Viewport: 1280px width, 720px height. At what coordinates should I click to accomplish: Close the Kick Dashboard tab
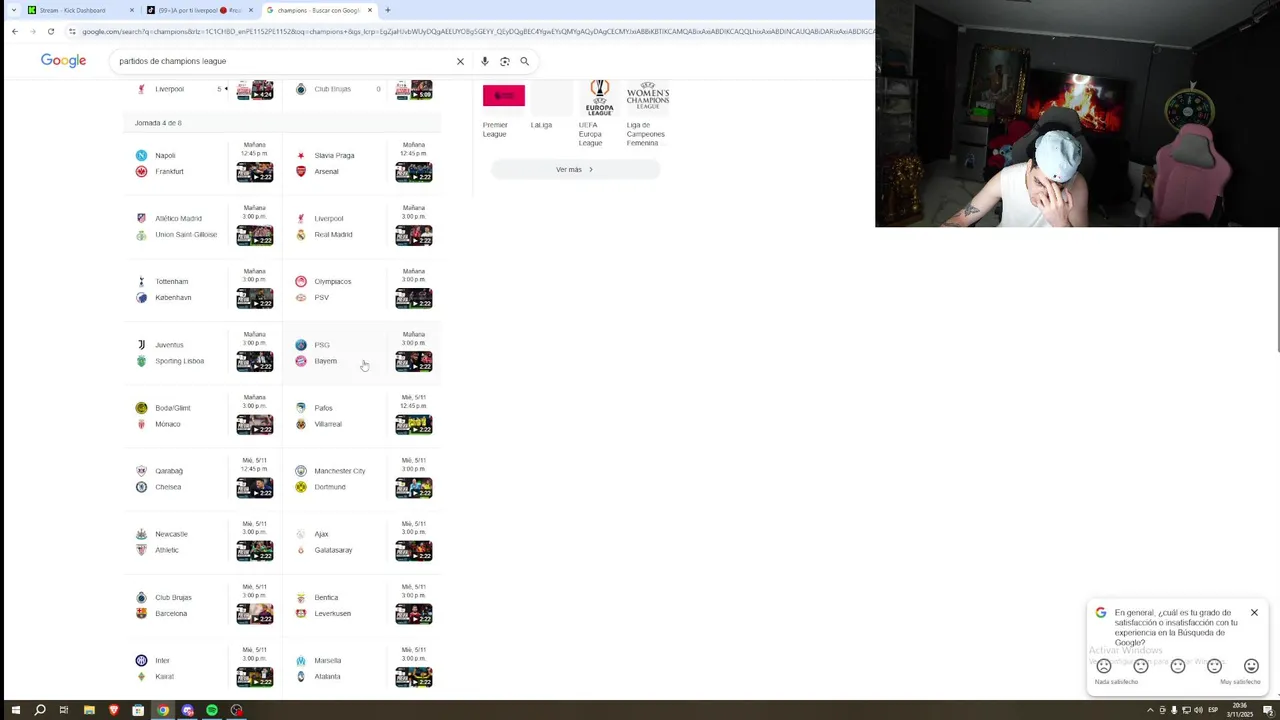[132, 10]
